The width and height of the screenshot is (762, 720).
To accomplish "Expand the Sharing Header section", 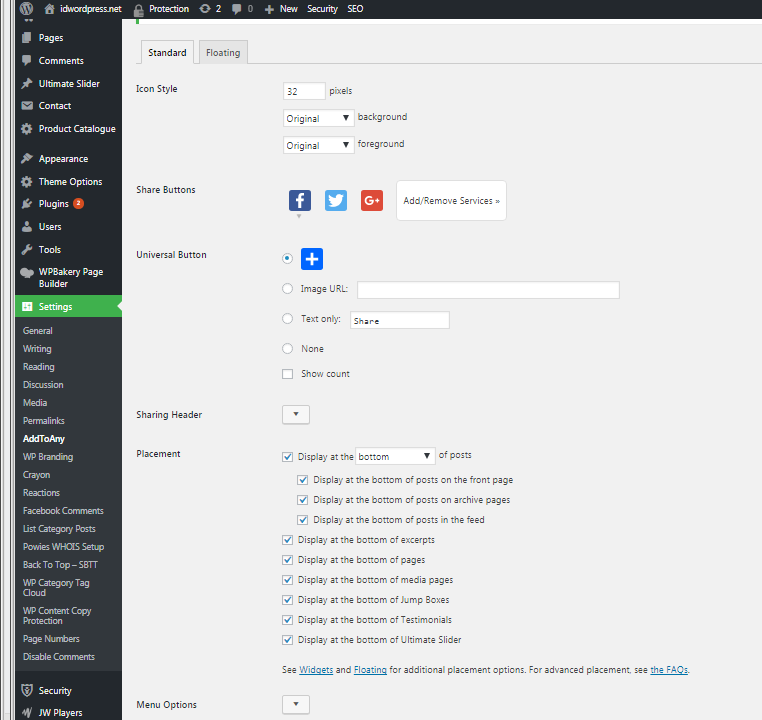I will [297, 414].
